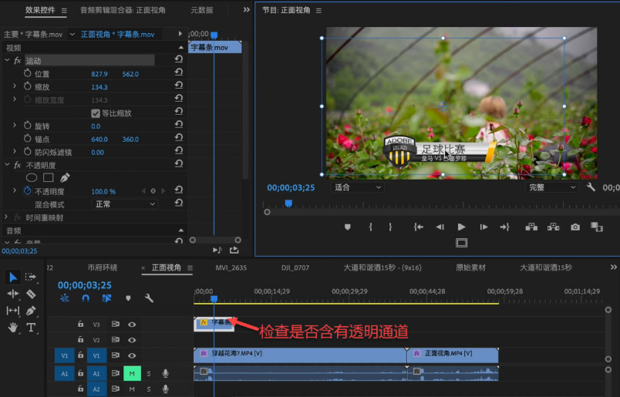The width and height of the screenshot is (620, 397).
Task: Toggle animation stopwatch for Position
Action: pyautogui.click(x=27, y=74)
